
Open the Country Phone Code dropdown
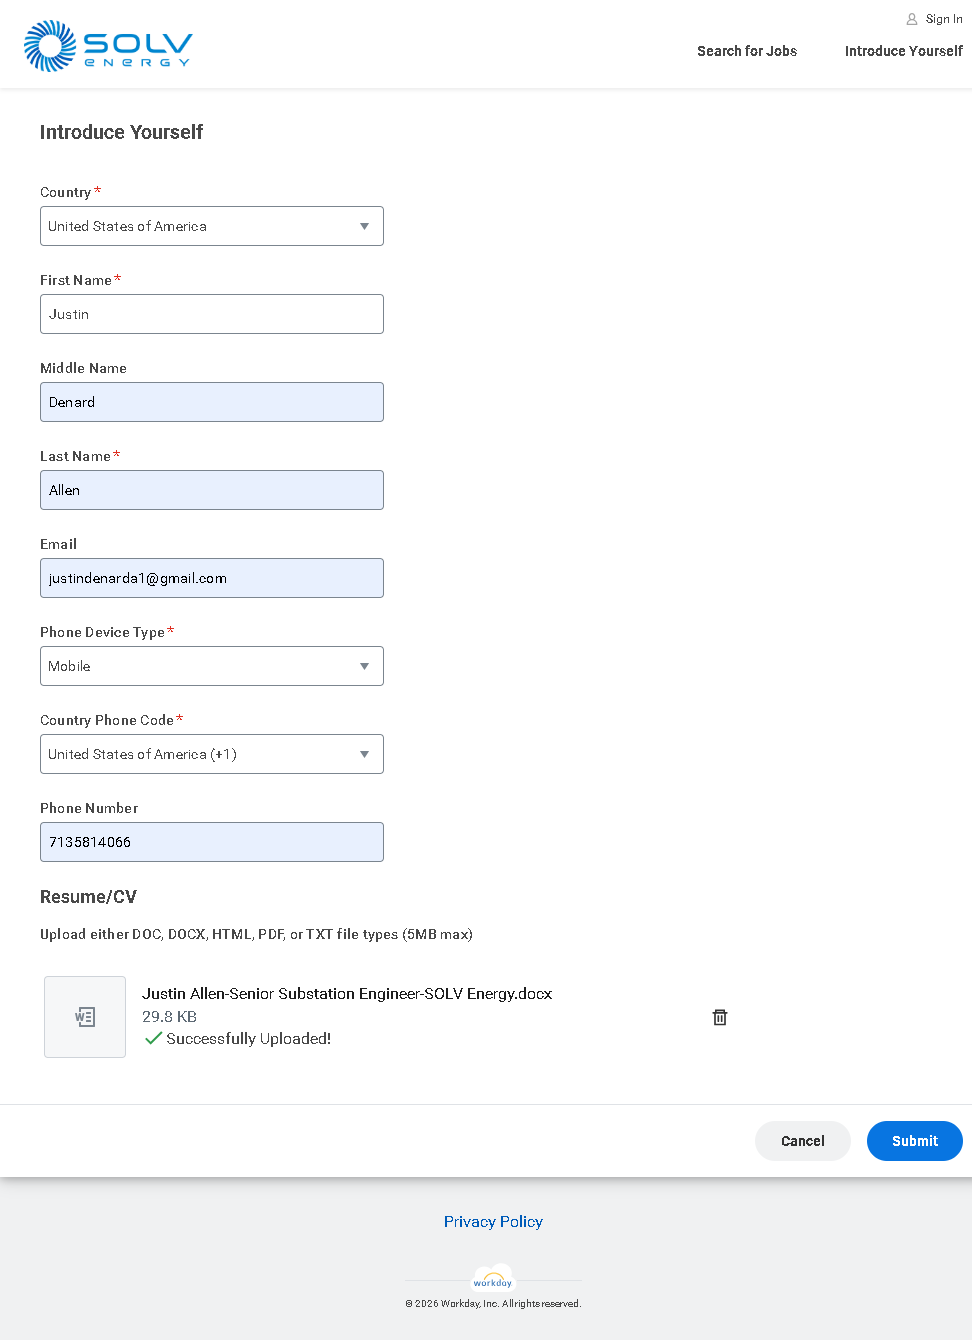click(212, 754)
